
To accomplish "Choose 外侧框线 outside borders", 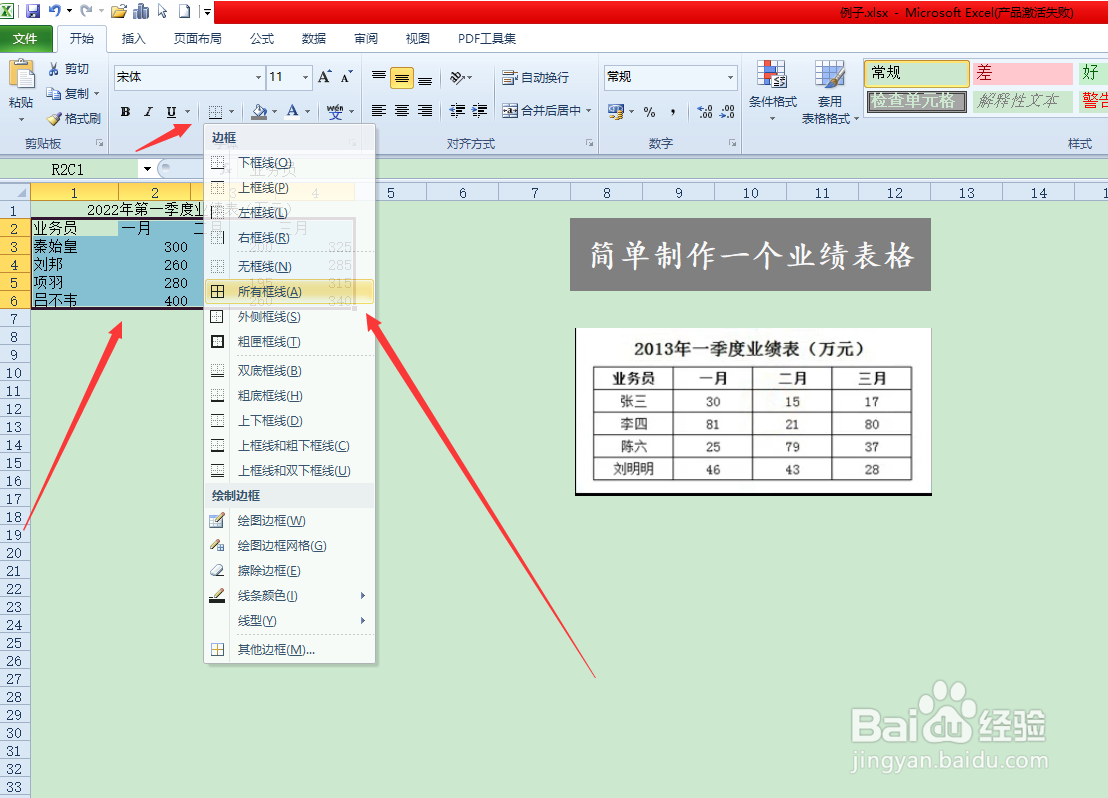I will [x=290, y=317].
